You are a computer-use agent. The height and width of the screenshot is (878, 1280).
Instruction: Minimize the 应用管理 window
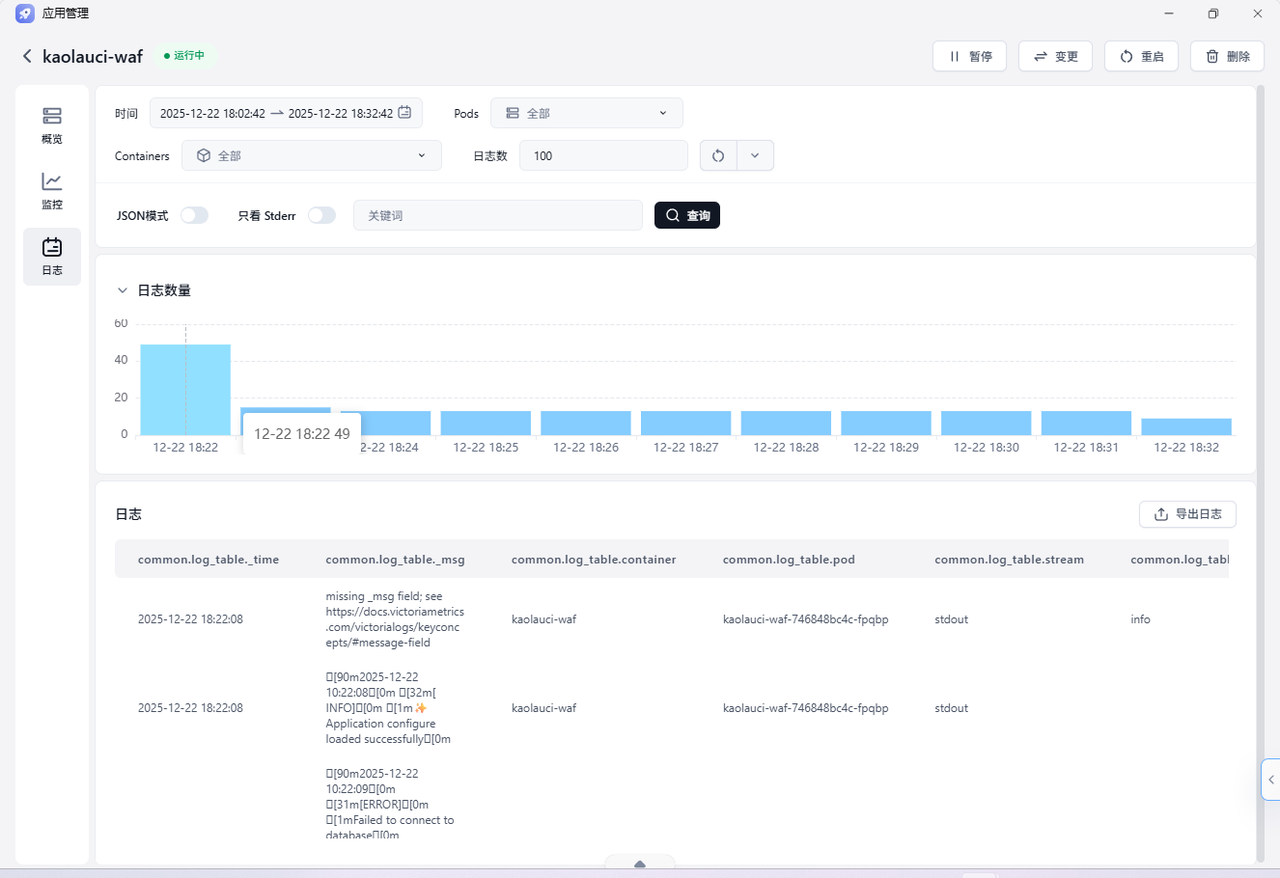tap(1168, 14)
